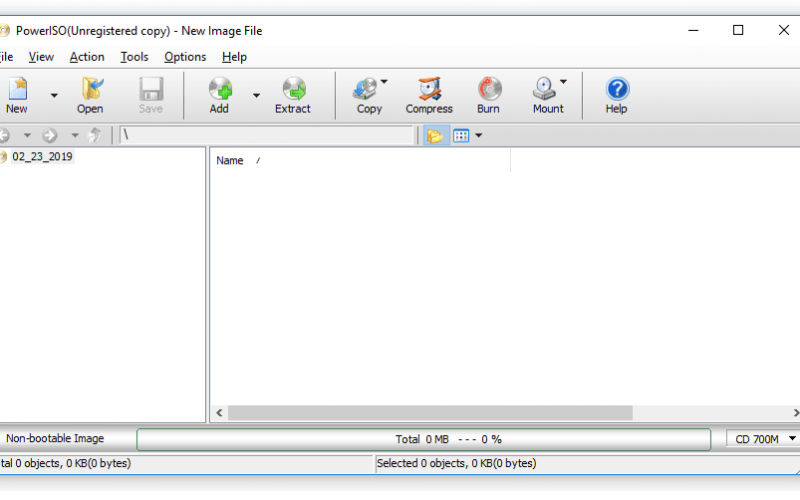Click the horizontal scrollbar left arrow
The height and width of the screenshot is (500, 800).
tap(219, 413)
